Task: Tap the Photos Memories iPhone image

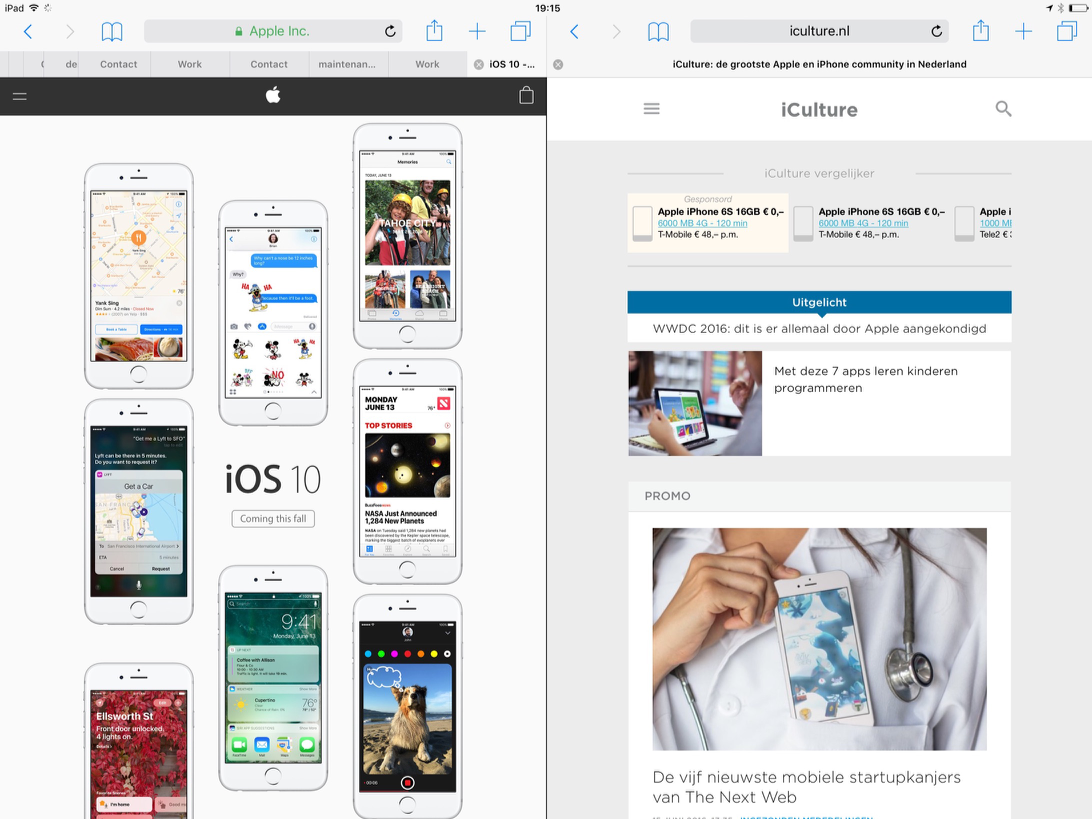Action: (x=407, y=236)
